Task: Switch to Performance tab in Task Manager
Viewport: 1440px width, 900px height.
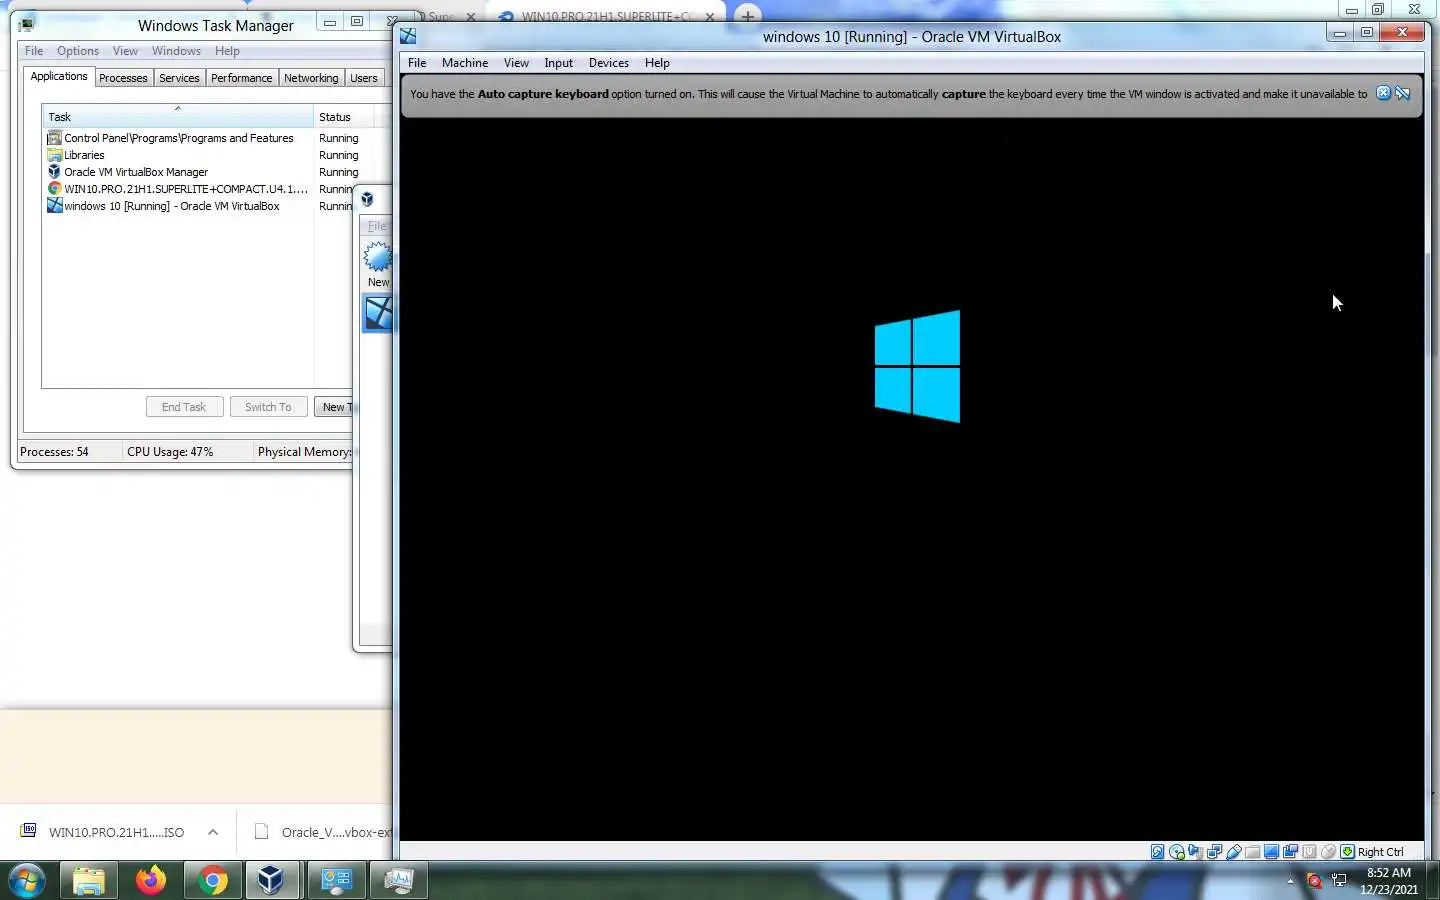Action: click(x=241, y=78)
